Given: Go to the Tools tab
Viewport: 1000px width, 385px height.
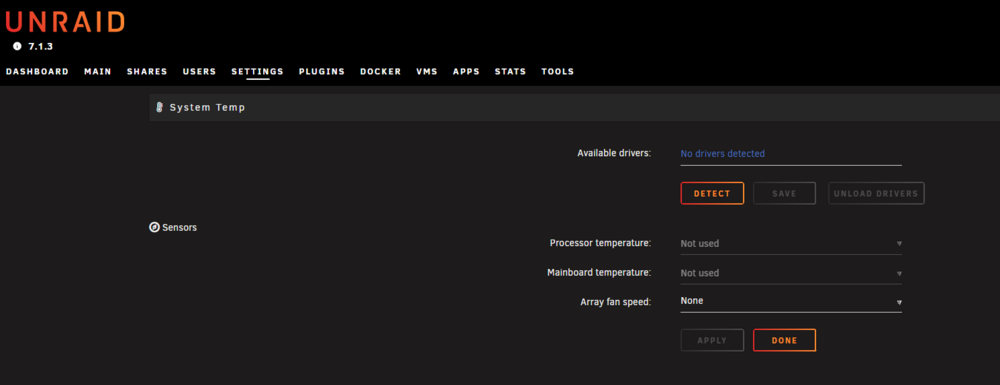Looking at the screenshot, I should 557,71.
